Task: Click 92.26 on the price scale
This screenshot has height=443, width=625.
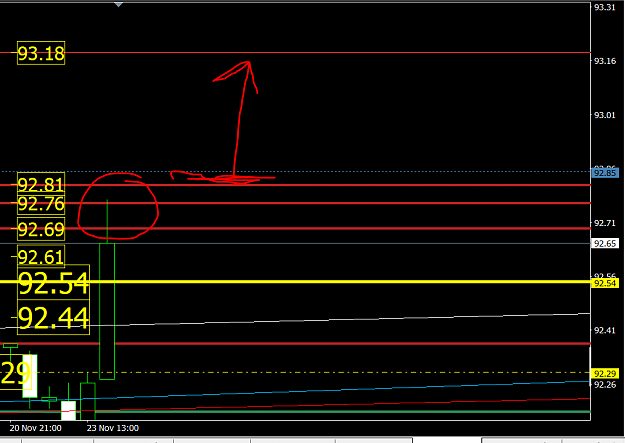Action: (605, 385)
